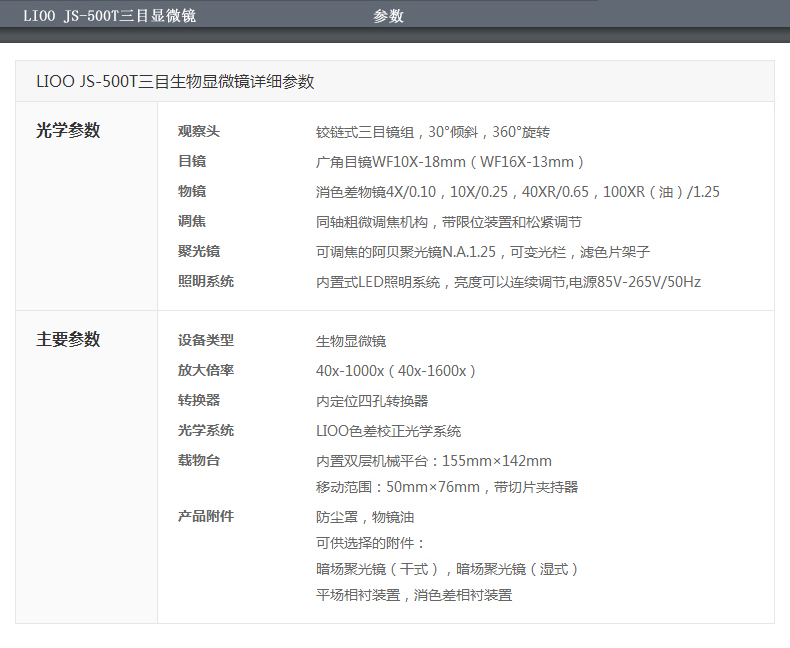Click the 物镜 label
This screenshot has width=790, height=648.
(x=192, y=191)
